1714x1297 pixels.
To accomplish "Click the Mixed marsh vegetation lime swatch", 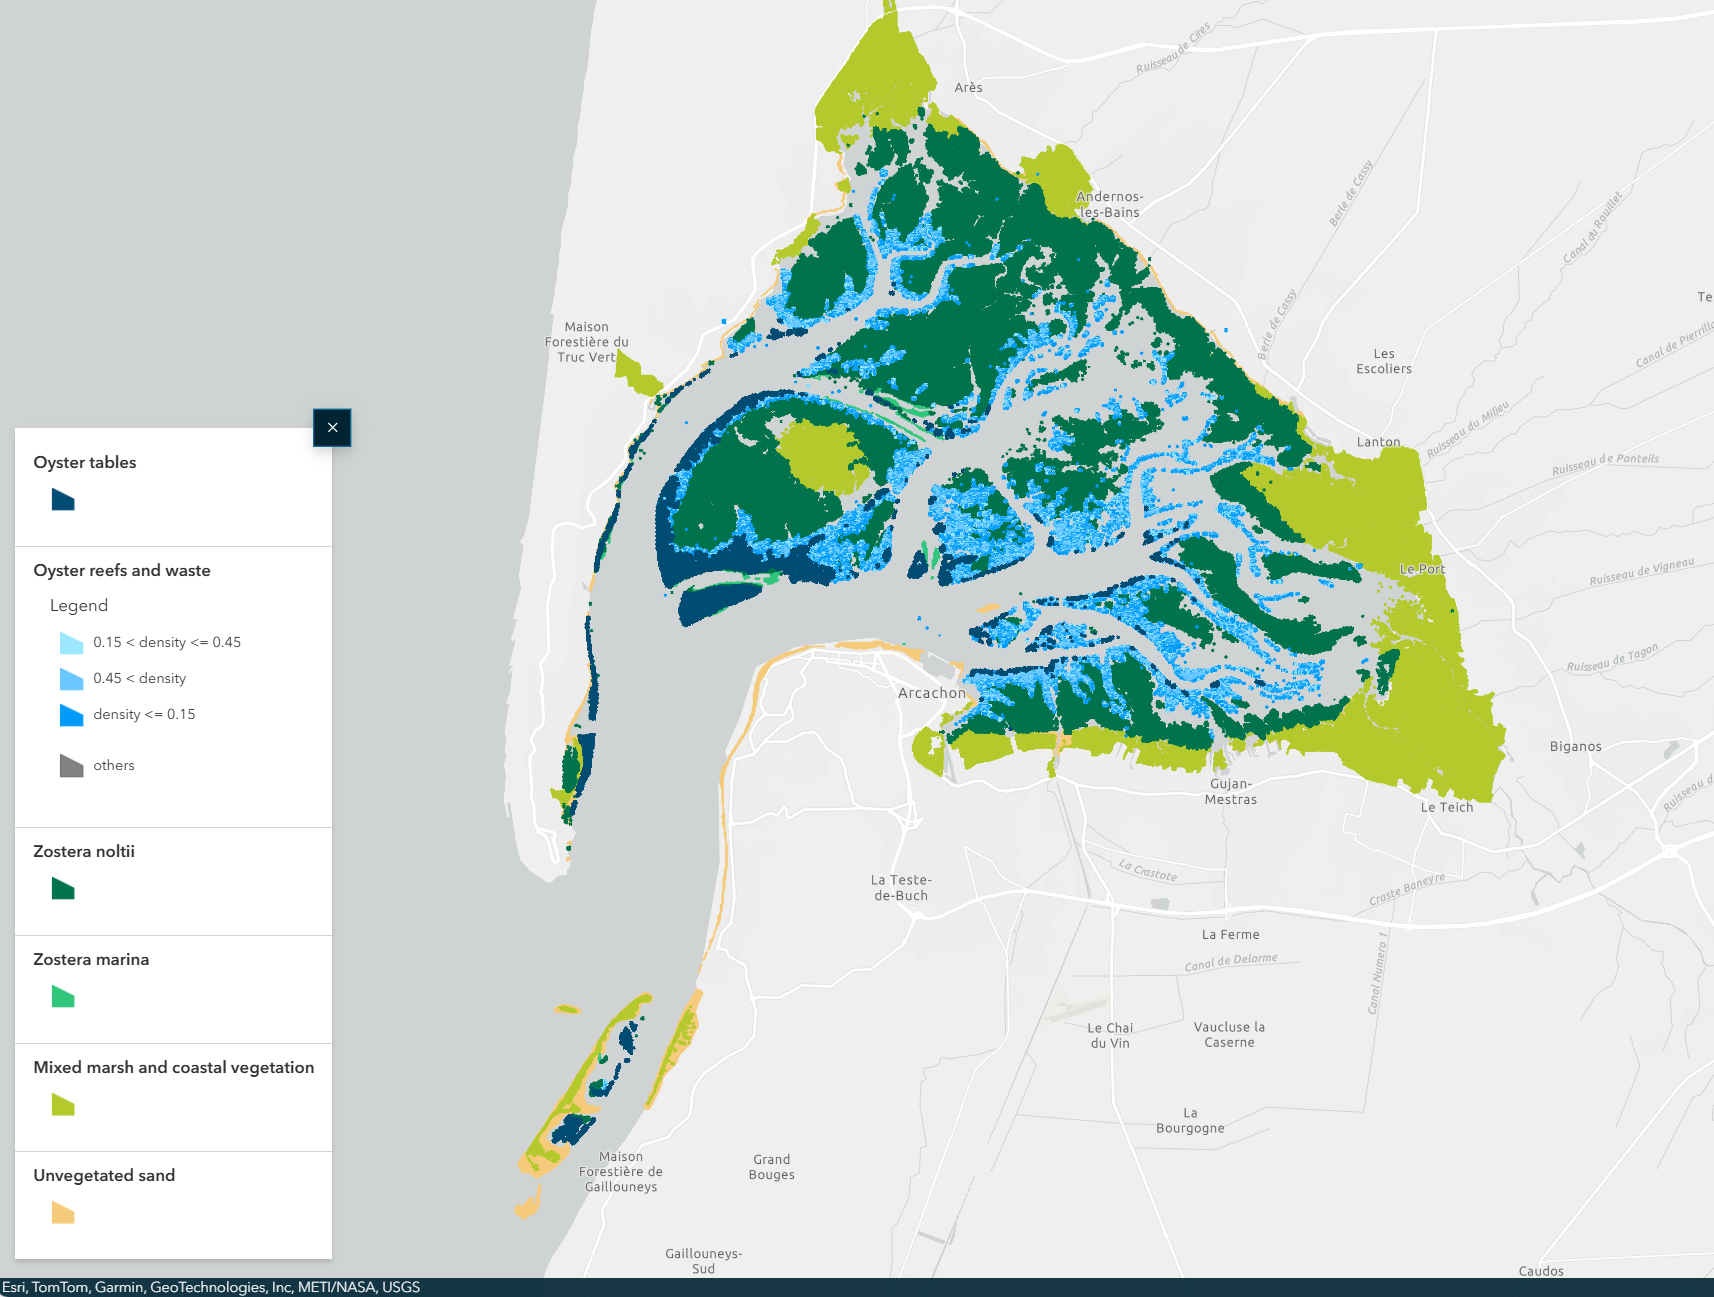I will 63,1104.
